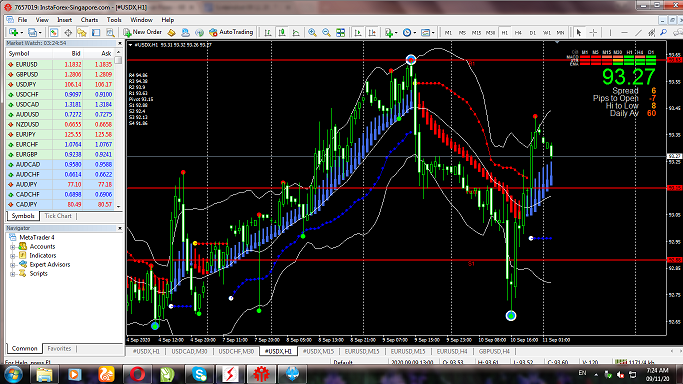Open the USDCAD,M30 chart tab
The image size is (683, 384).
point(189,351)
